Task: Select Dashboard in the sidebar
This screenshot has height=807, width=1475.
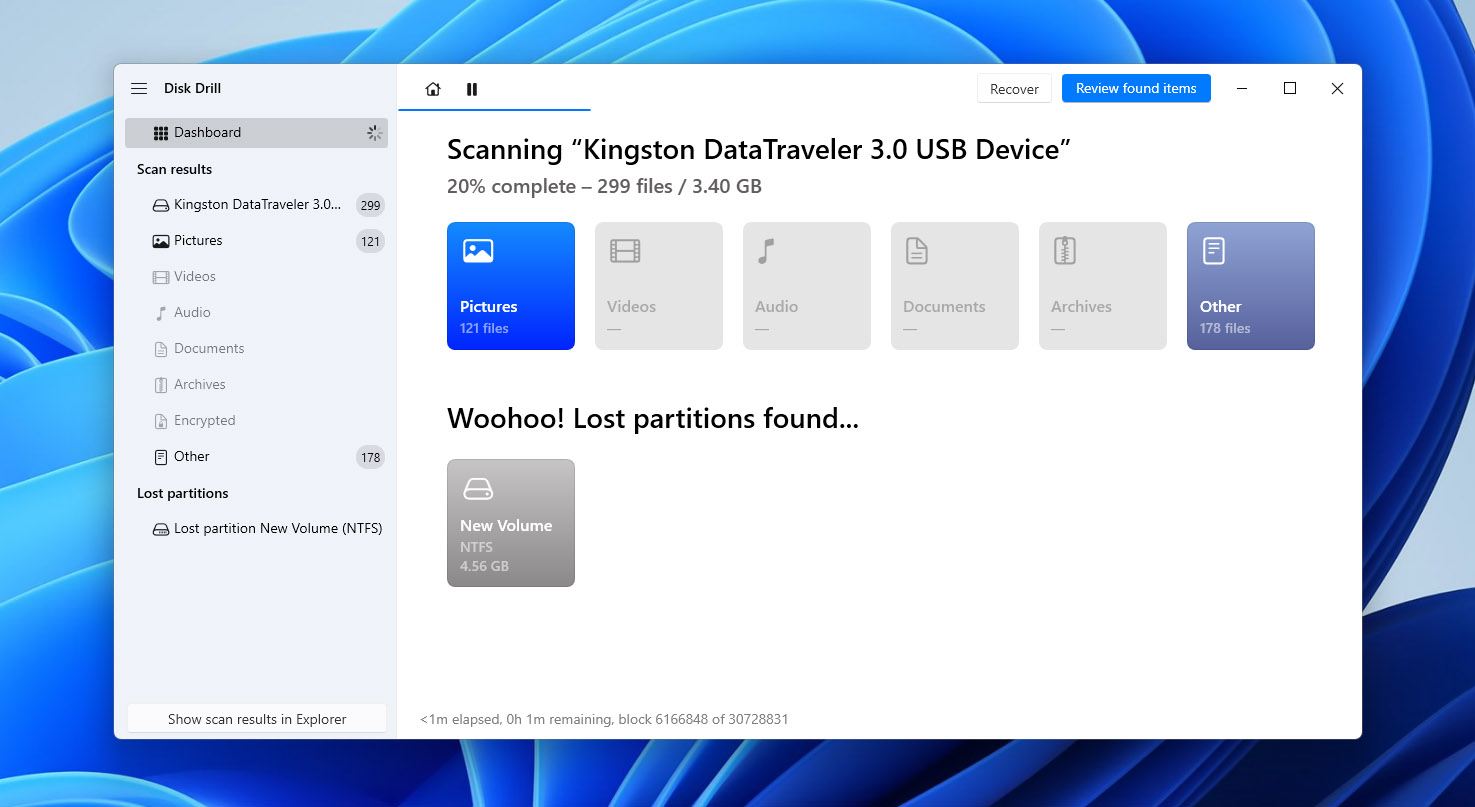Action: pyautogui.click(x=256, y=133)
